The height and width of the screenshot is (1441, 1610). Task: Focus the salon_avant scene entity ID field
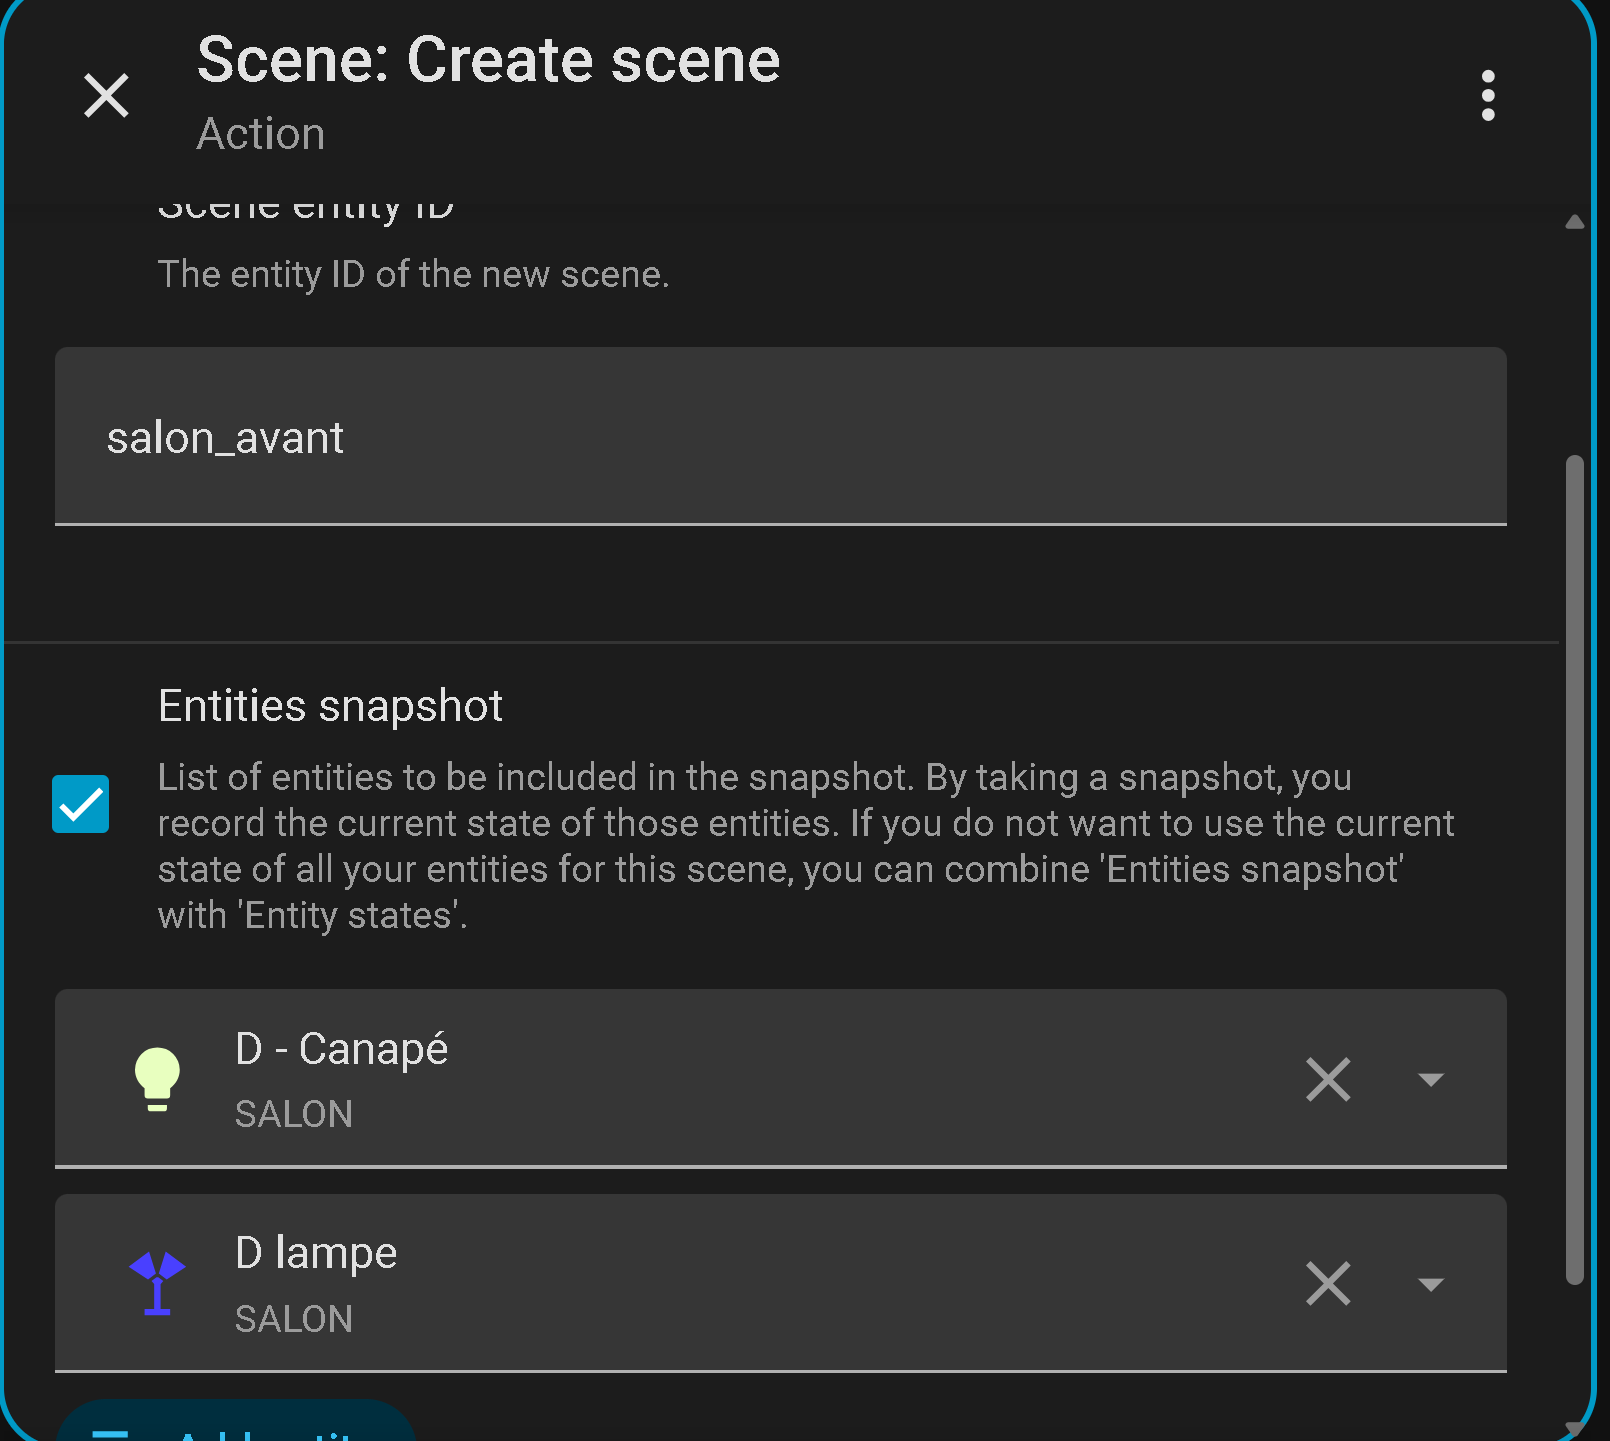tap(780, 436)
